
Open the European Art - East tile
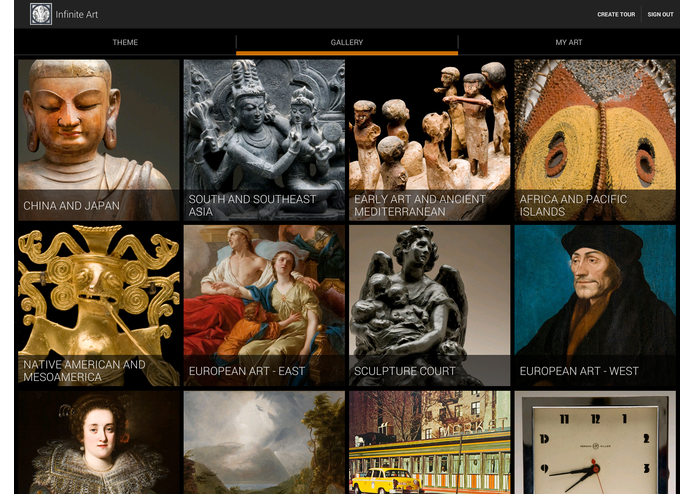tap(264, 305)
